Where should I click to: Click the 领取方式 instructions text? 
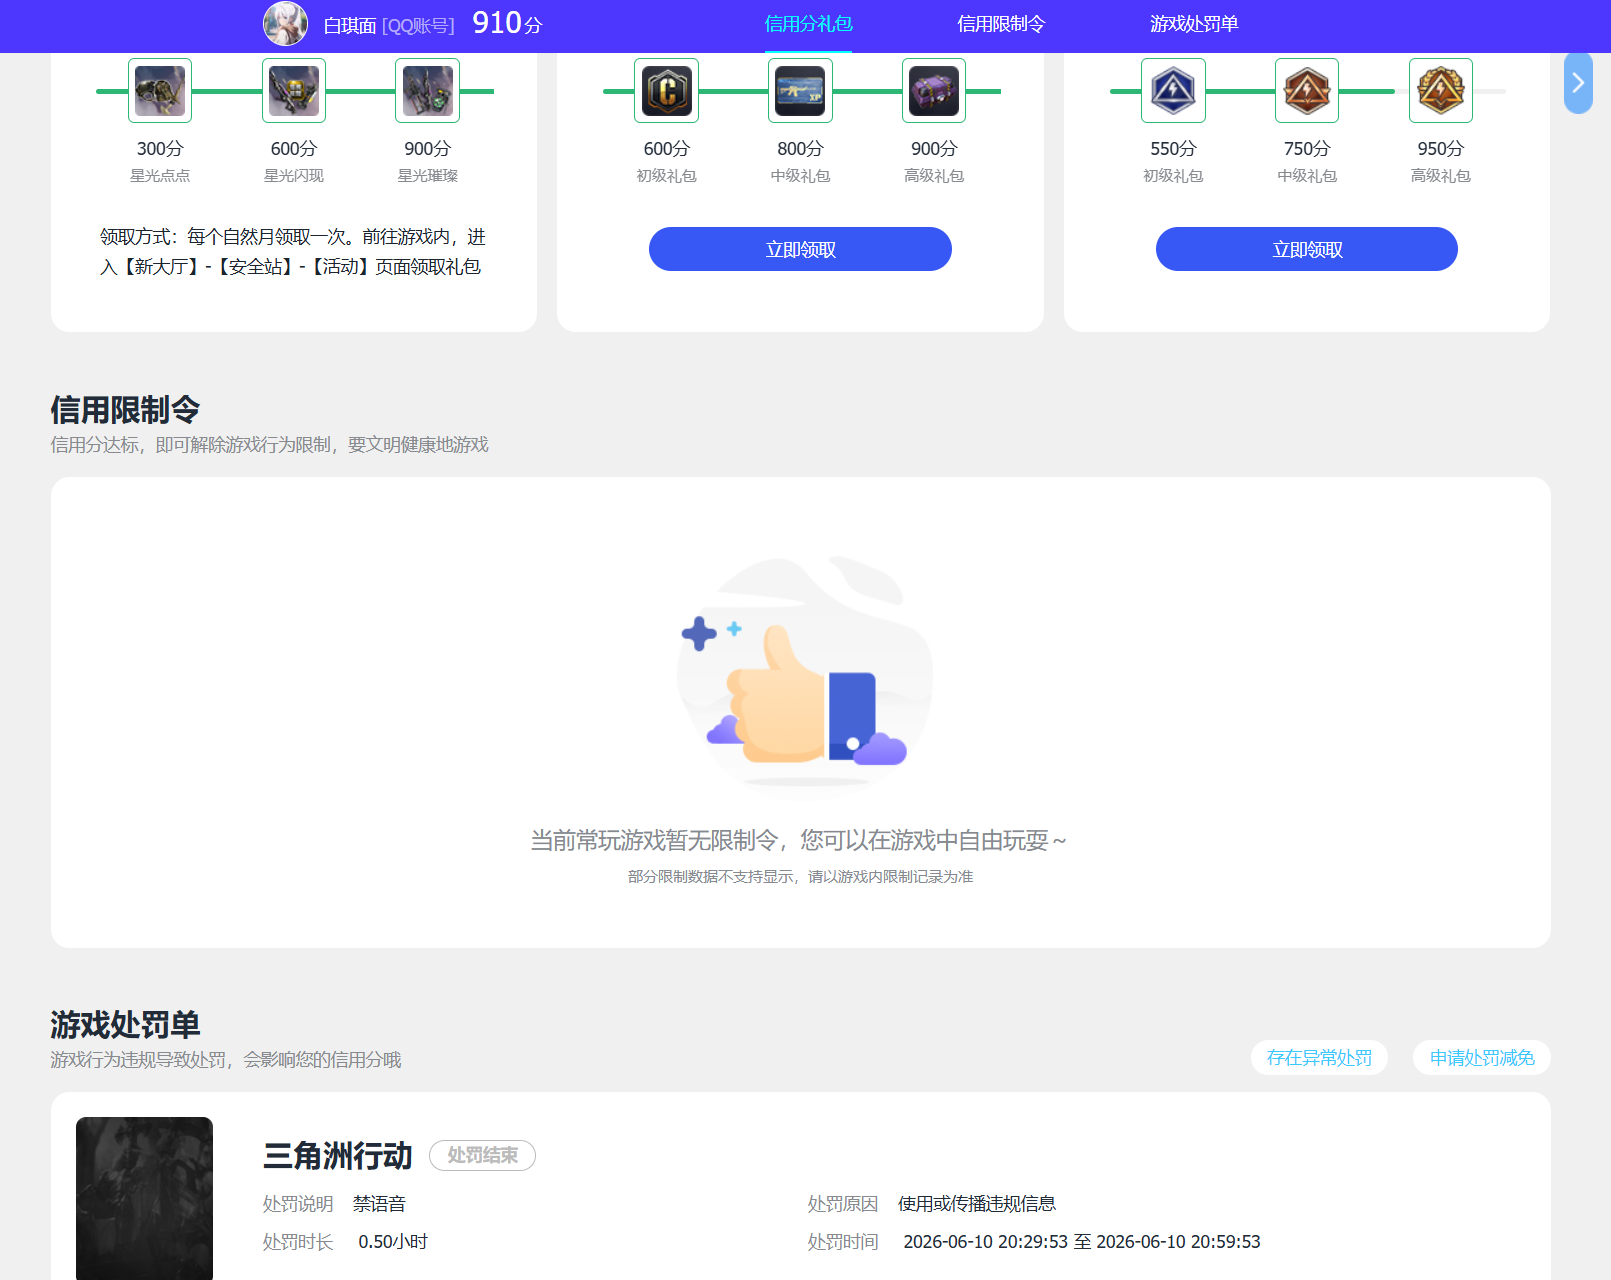point(293,252)
